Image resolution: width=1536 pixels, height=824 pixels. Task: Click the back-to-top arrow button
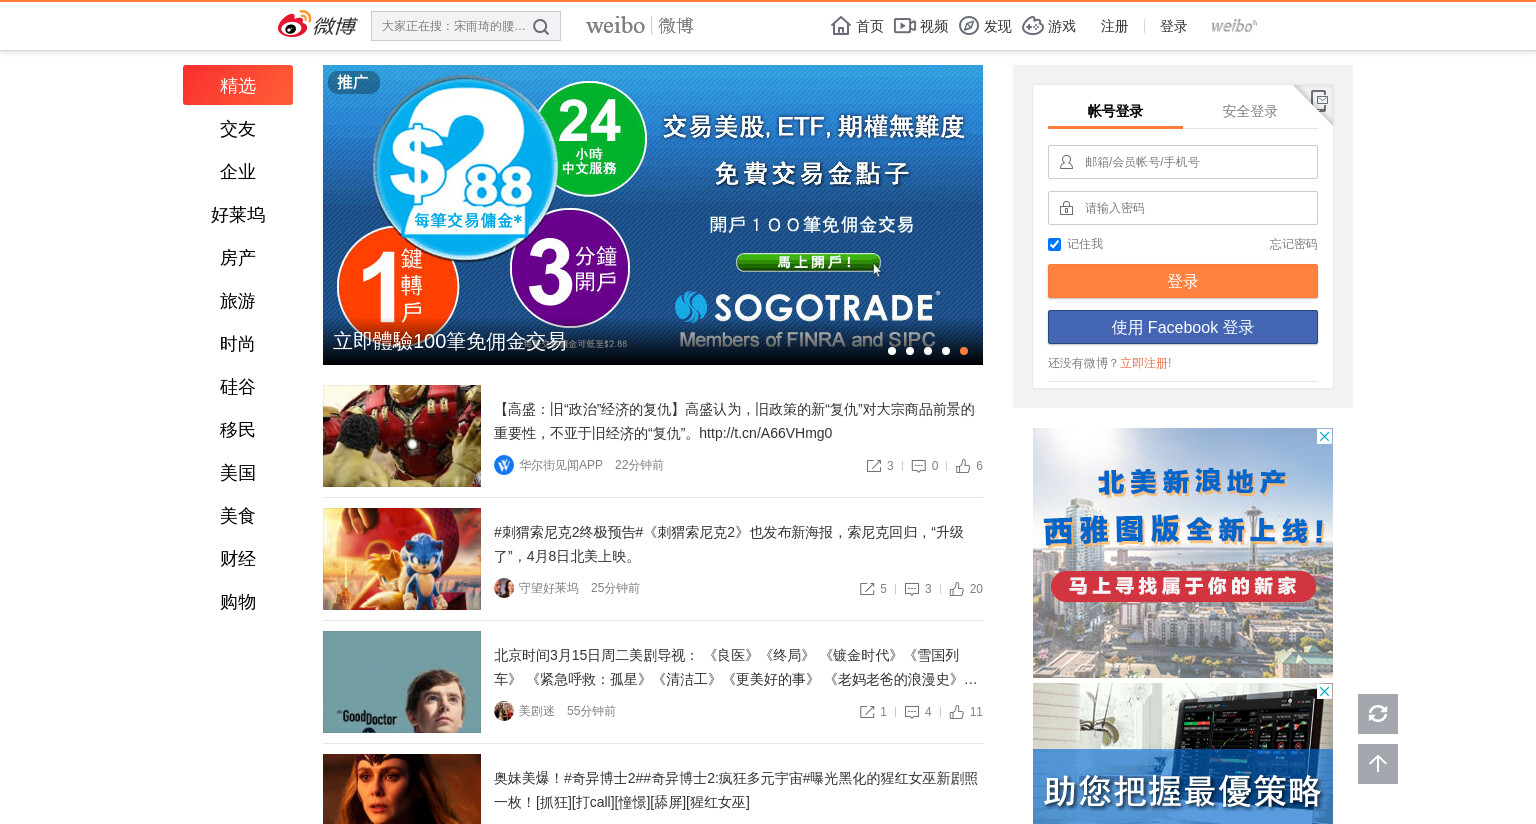pos(1378,764)
